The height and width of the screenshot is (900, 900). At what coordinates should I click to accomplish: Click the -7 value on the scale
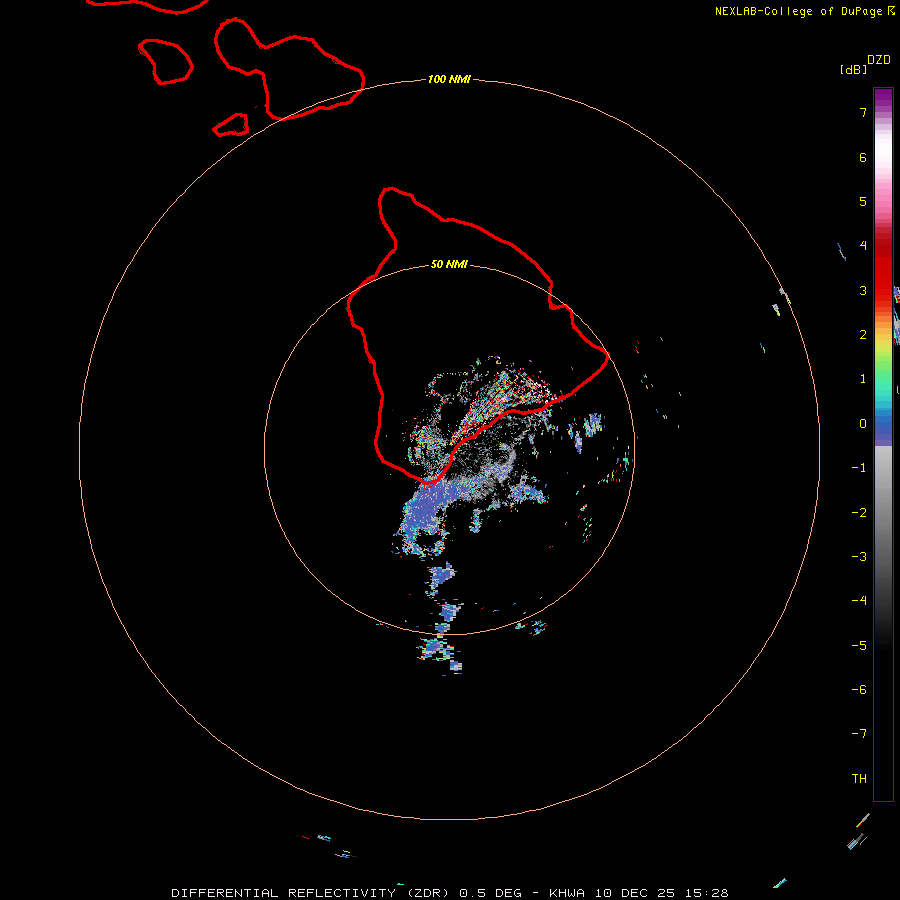pyautogui.click(x=859, y=734)
